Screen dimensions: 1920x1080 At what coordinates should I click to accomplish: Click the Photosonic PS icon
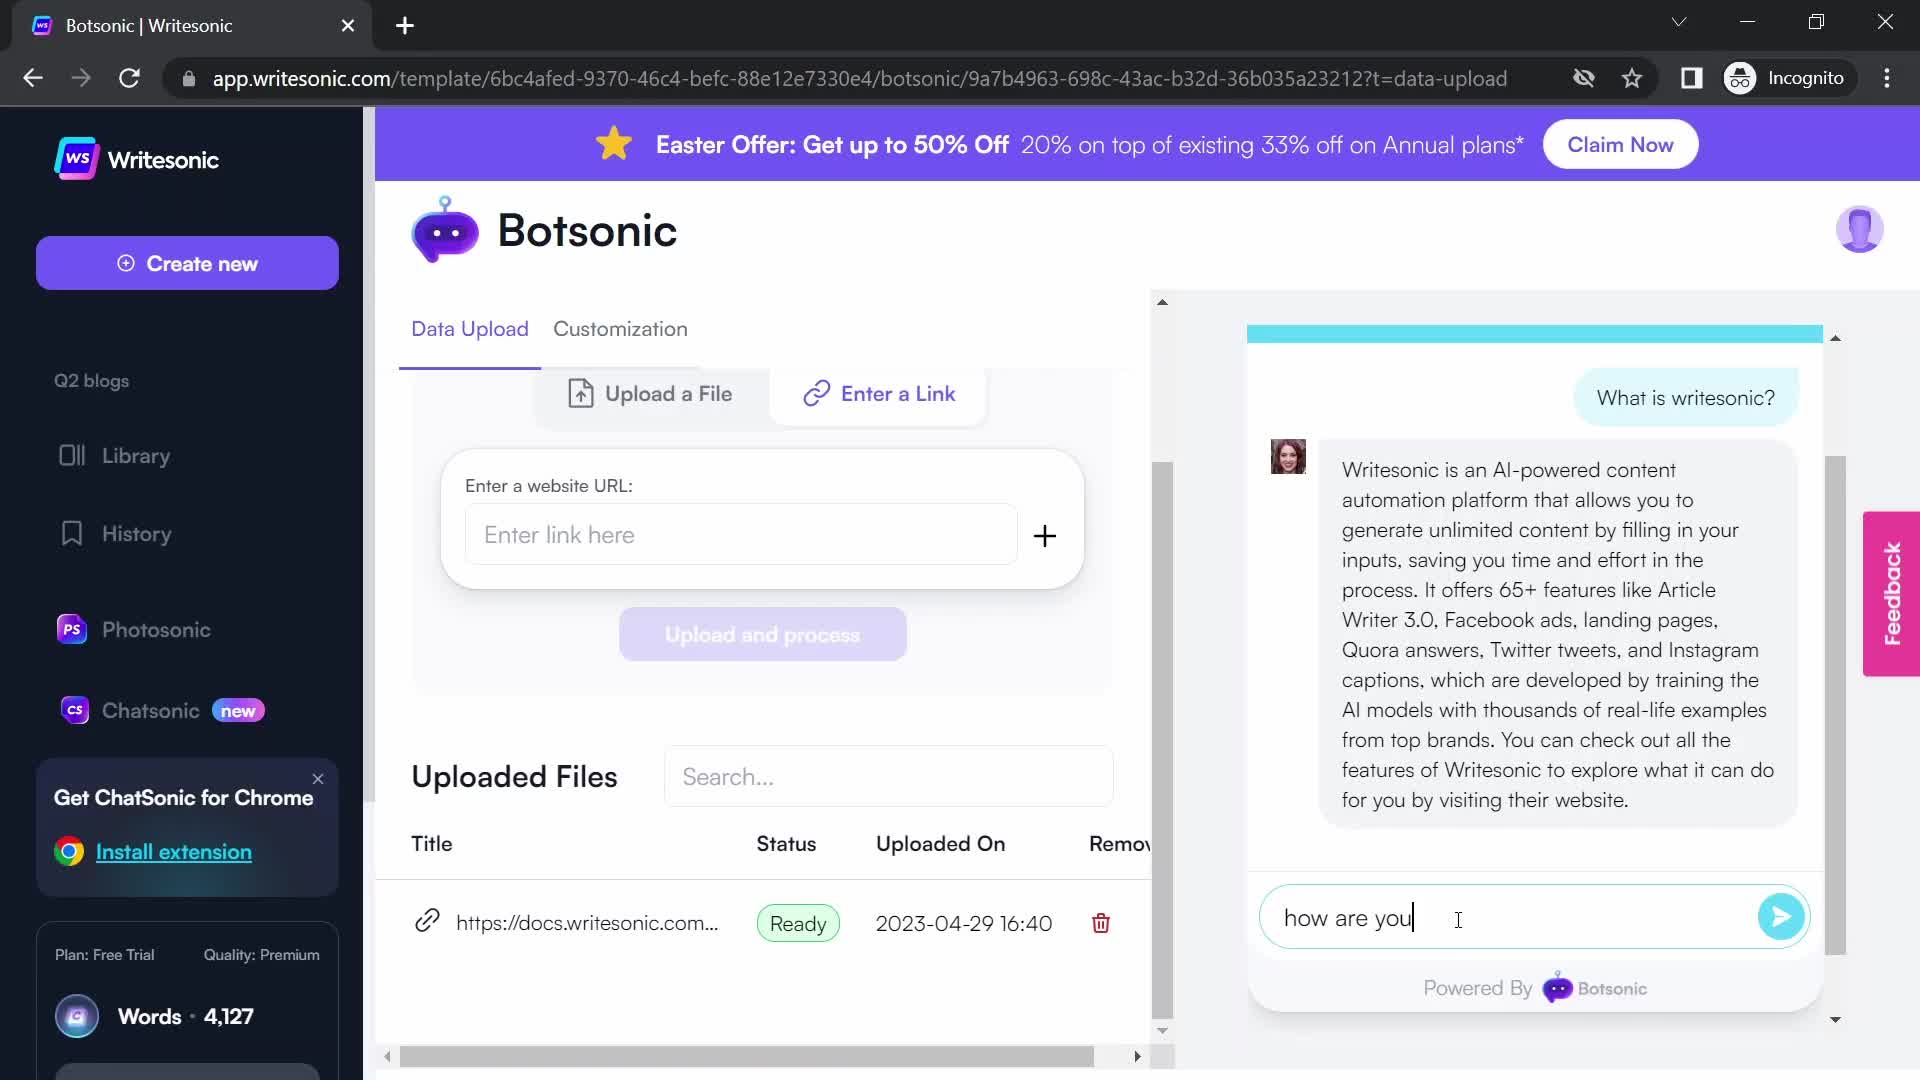tap(72, 630)
